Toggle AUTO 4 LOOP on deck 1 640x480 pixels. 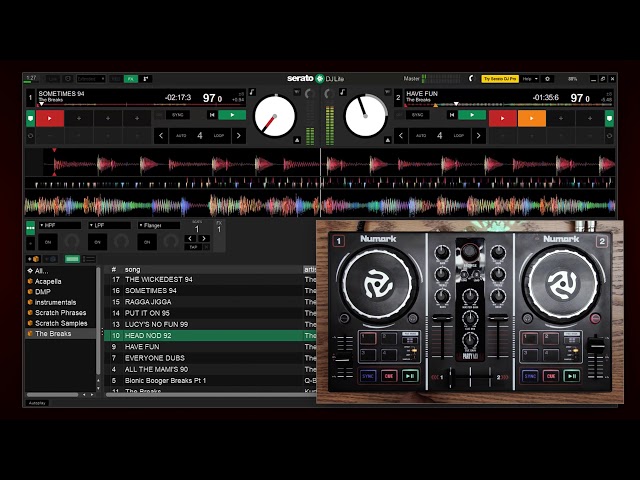200,136
